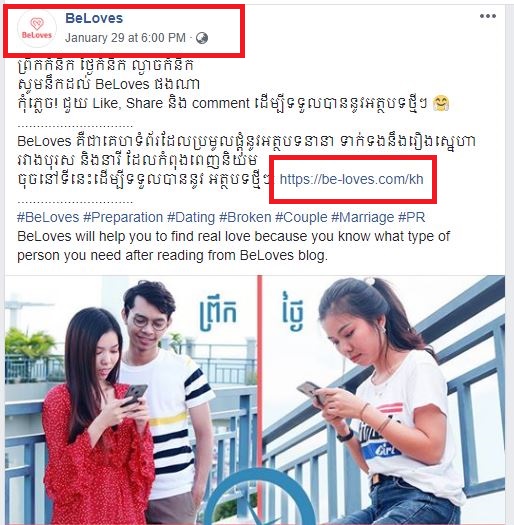Click the English description text of post
This screenshot has height=525, width=514.
(x=233, y=246)
